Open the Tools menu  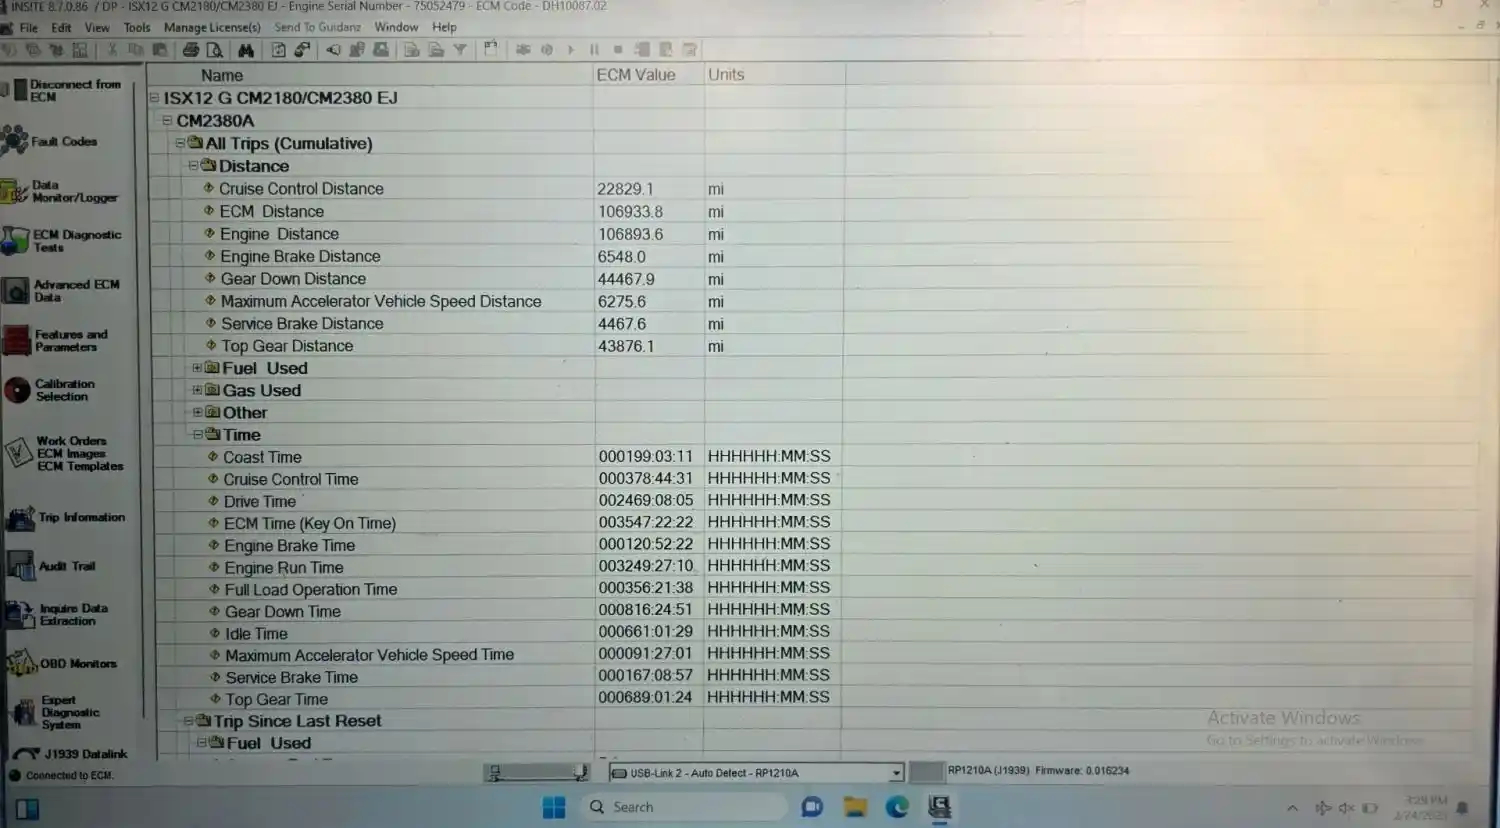pyautogui.click(x=137, y=28)
